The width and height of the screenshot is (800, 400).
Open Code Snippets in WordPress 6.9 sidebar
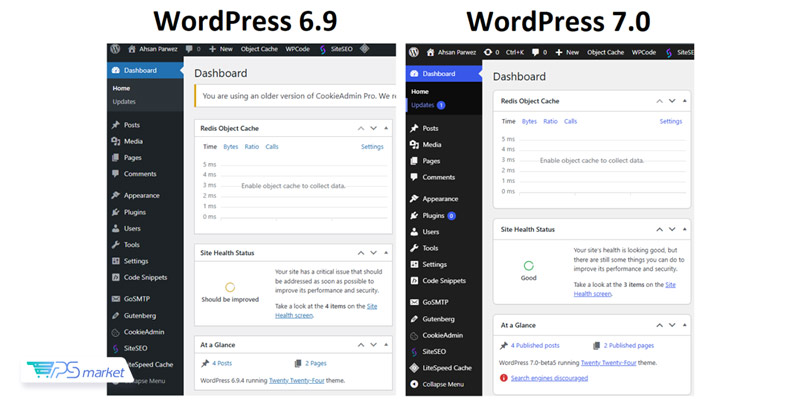(x=145, y=278)
